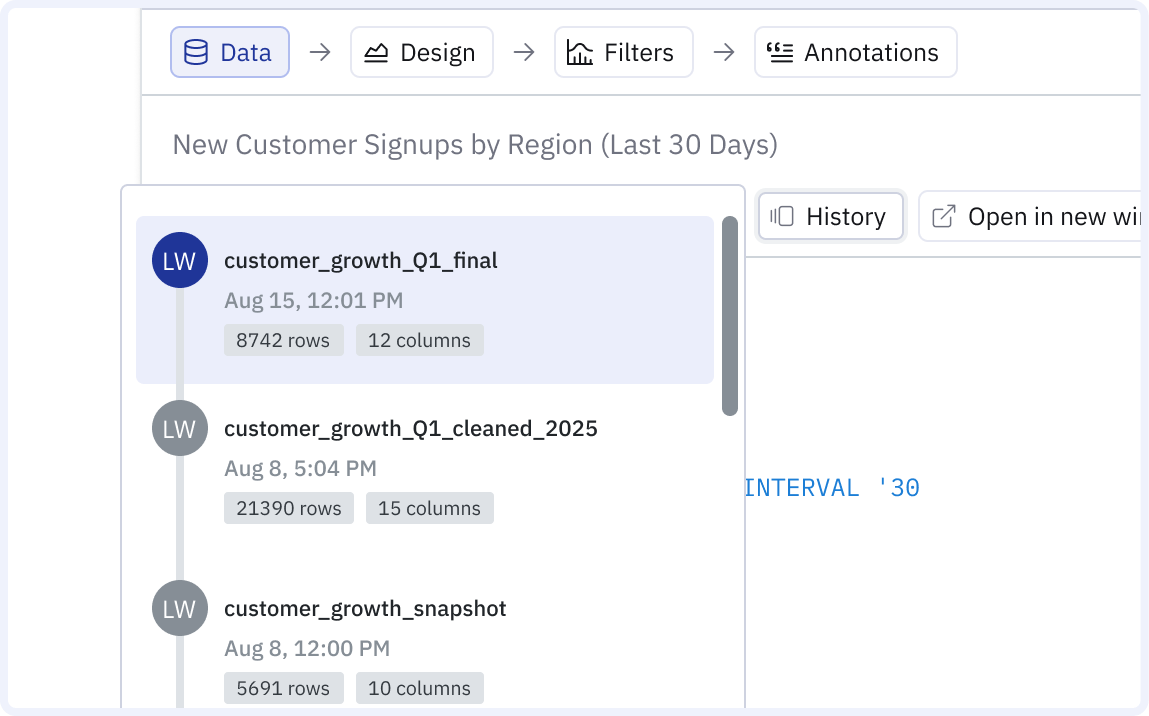Screen dimensions: 1149x716
Task: Click LW avatar for customer_growth_snapshot
Action: click(180, 608)
